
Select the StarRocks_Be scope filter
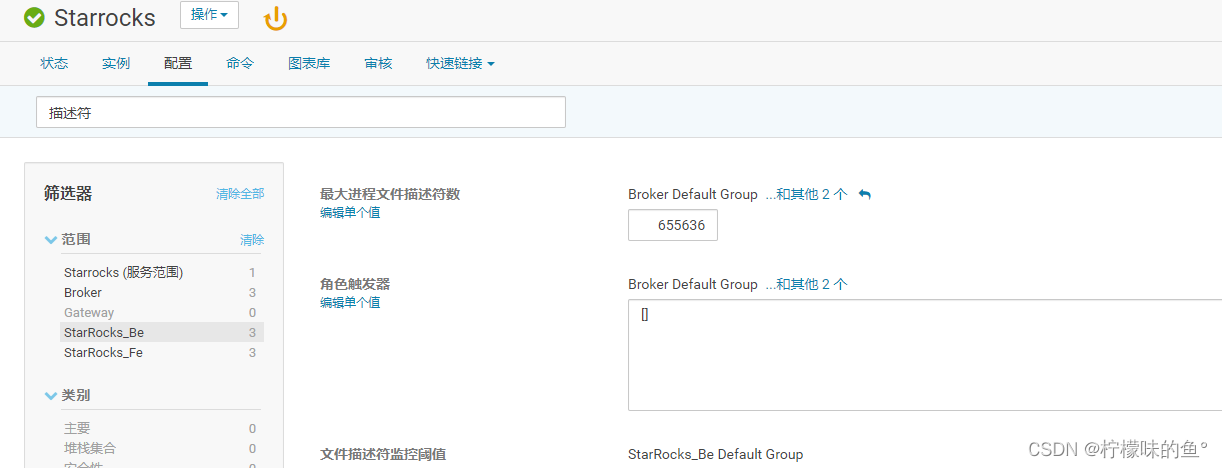[160, 332]
